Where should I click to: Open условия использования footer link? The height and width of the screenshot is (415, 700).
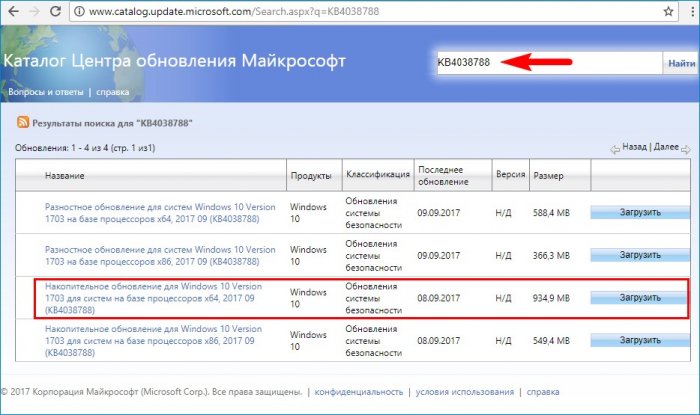(x=465, y=392)
